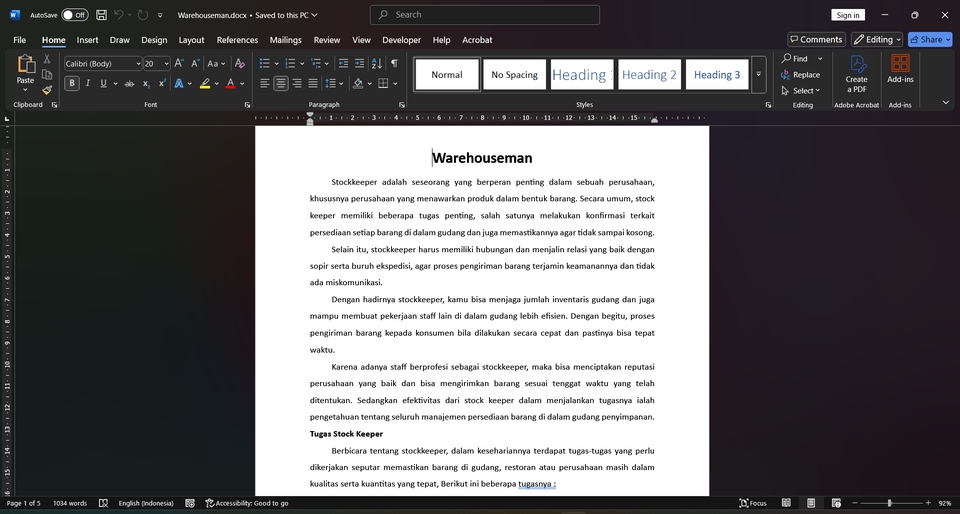Open the spelling proofing status icon
Viewport: 960px width, 514px height.
[103, 503]
